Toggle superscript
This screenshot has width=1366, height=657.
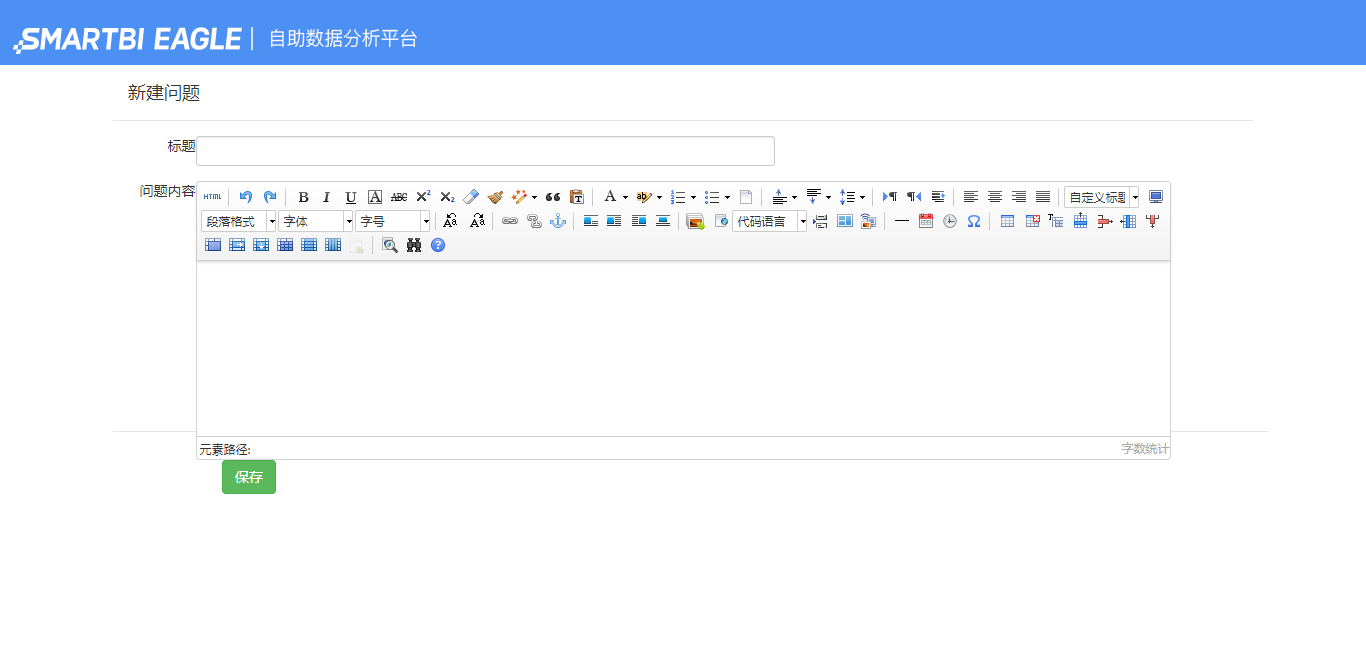click(x=423, y=197)
